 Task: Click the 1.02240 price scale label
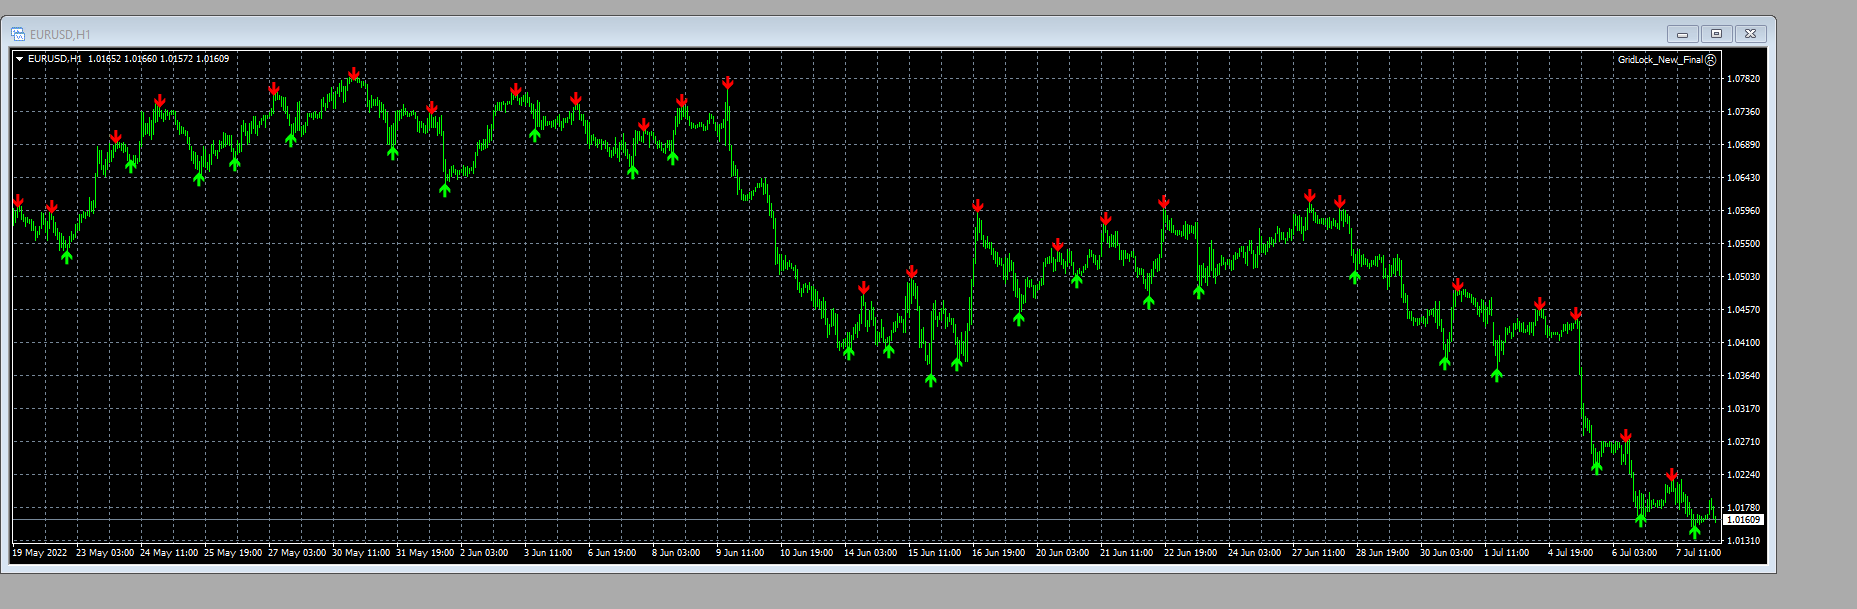1744,475
